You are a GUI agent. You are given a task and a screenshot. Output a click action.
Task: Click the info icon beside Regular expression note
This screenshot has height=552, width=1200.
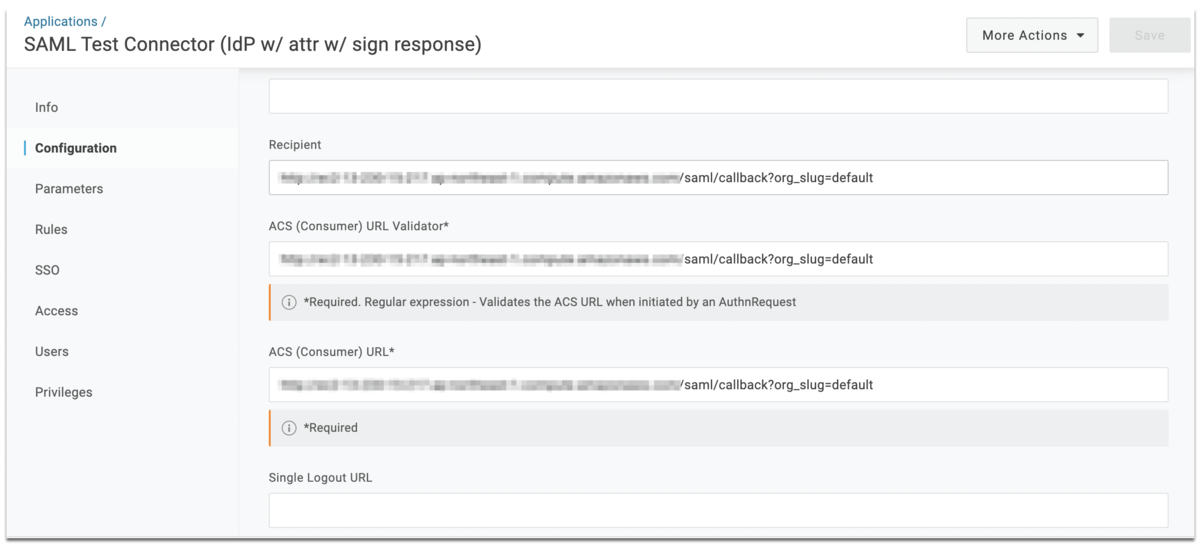pos(289,302)
